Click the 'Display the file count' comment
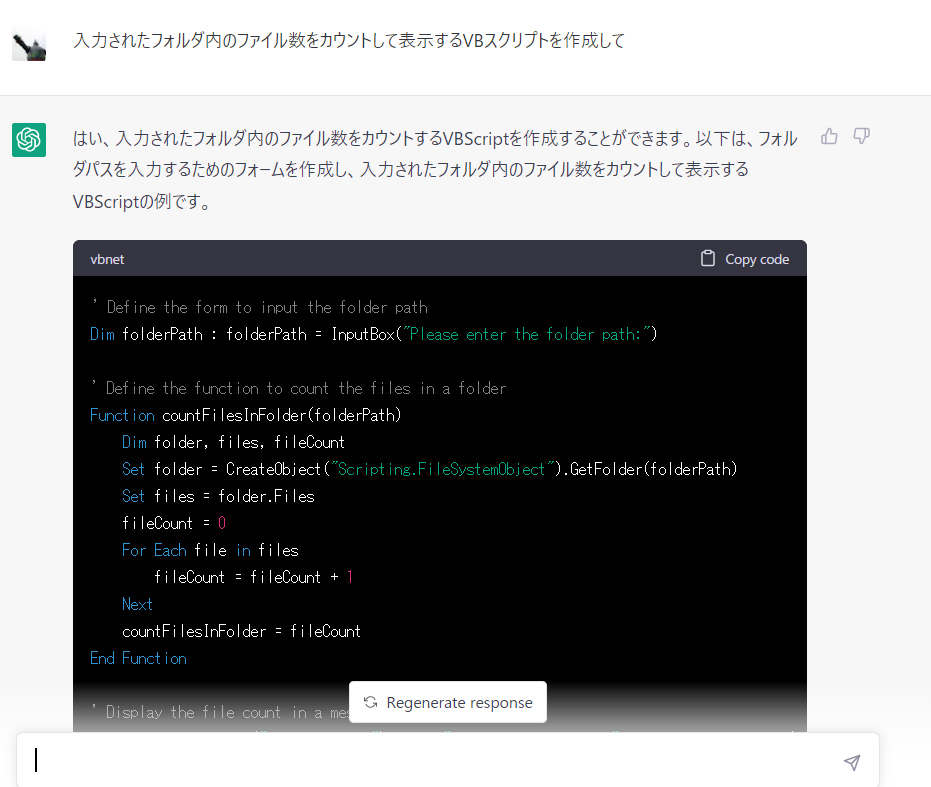The width and height of the screenshot is (931, 787). 220,712
